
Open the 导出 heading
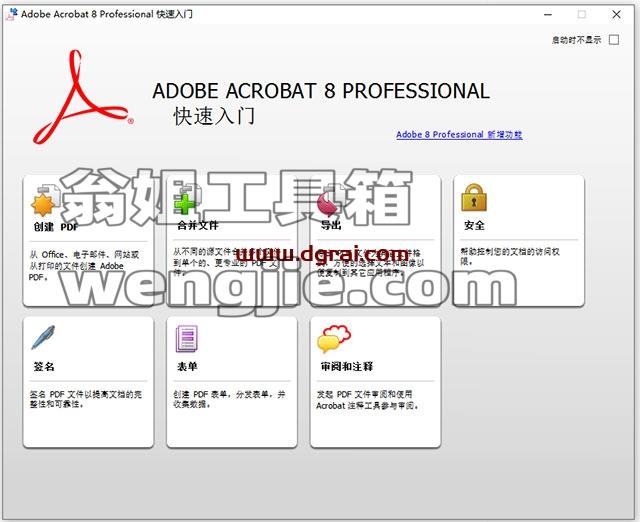331,225
